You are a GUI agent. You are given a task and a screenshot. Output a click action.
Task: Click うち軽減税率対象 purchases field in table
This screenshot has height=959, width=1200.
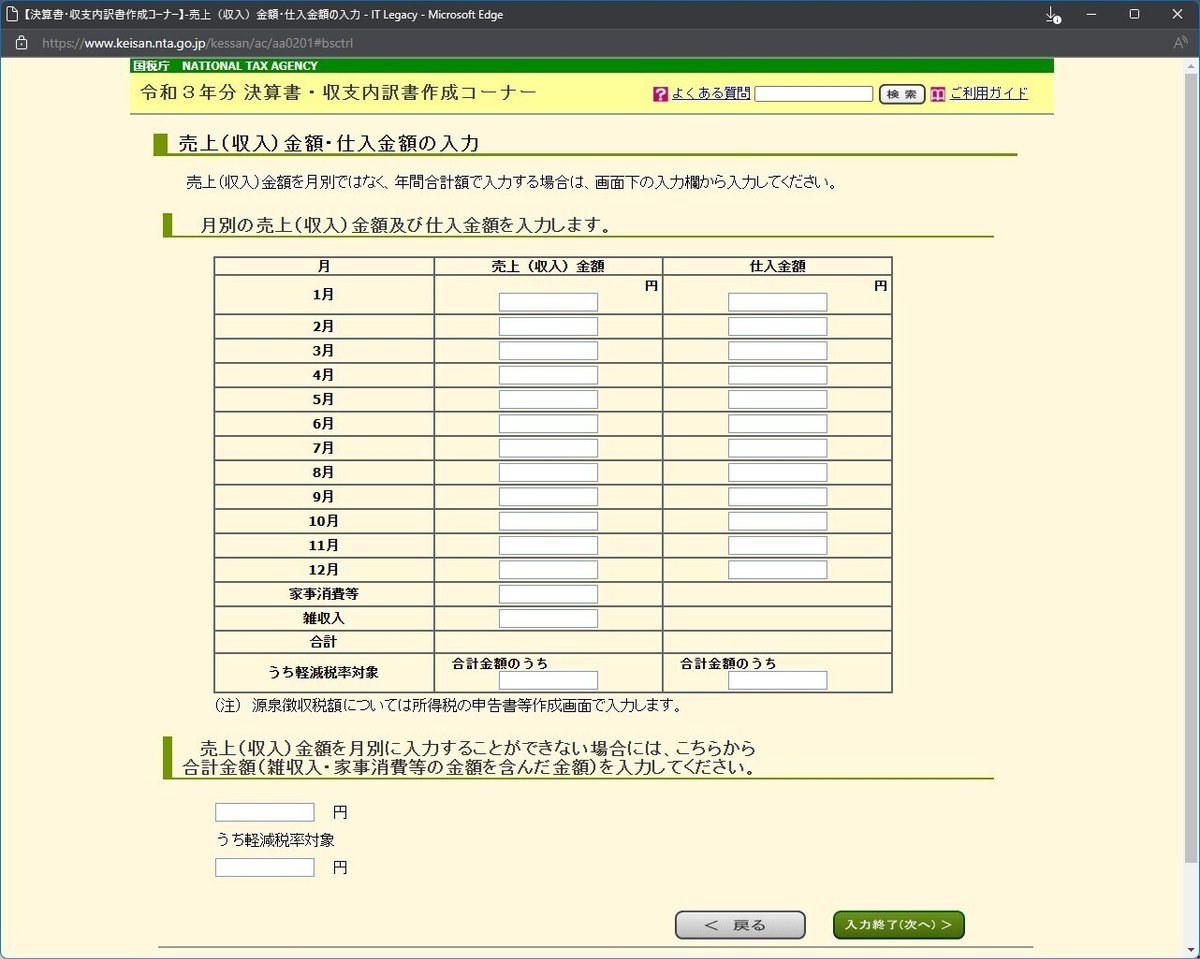pyautogui.click(x=778, y=680)
